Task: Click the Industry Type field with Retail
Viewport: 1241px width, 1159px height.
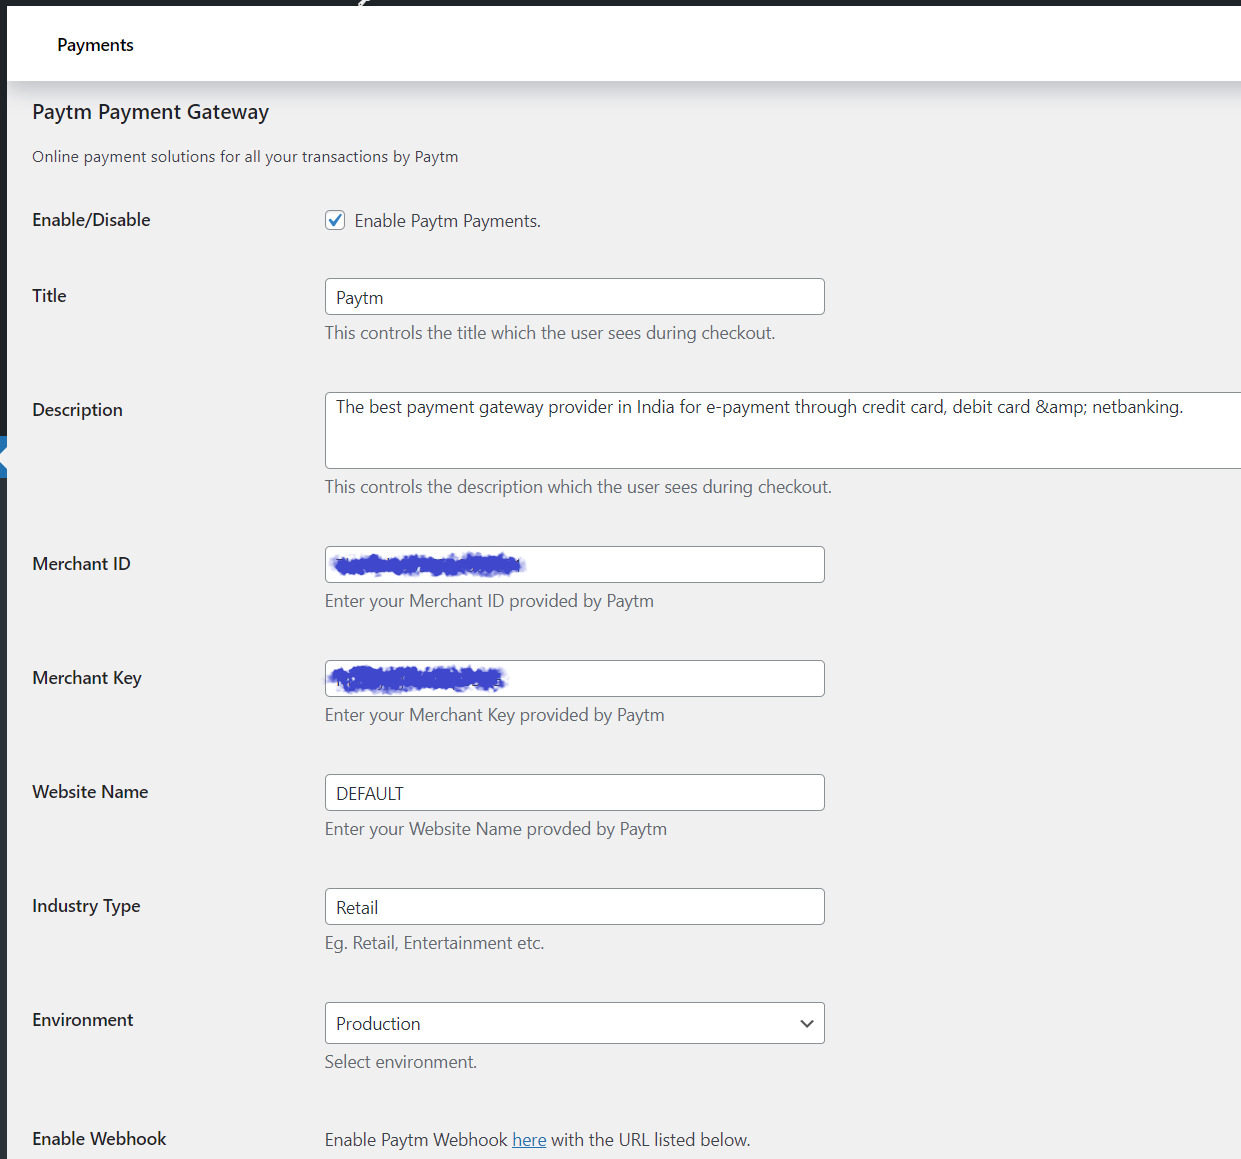Action: [575, 906]
